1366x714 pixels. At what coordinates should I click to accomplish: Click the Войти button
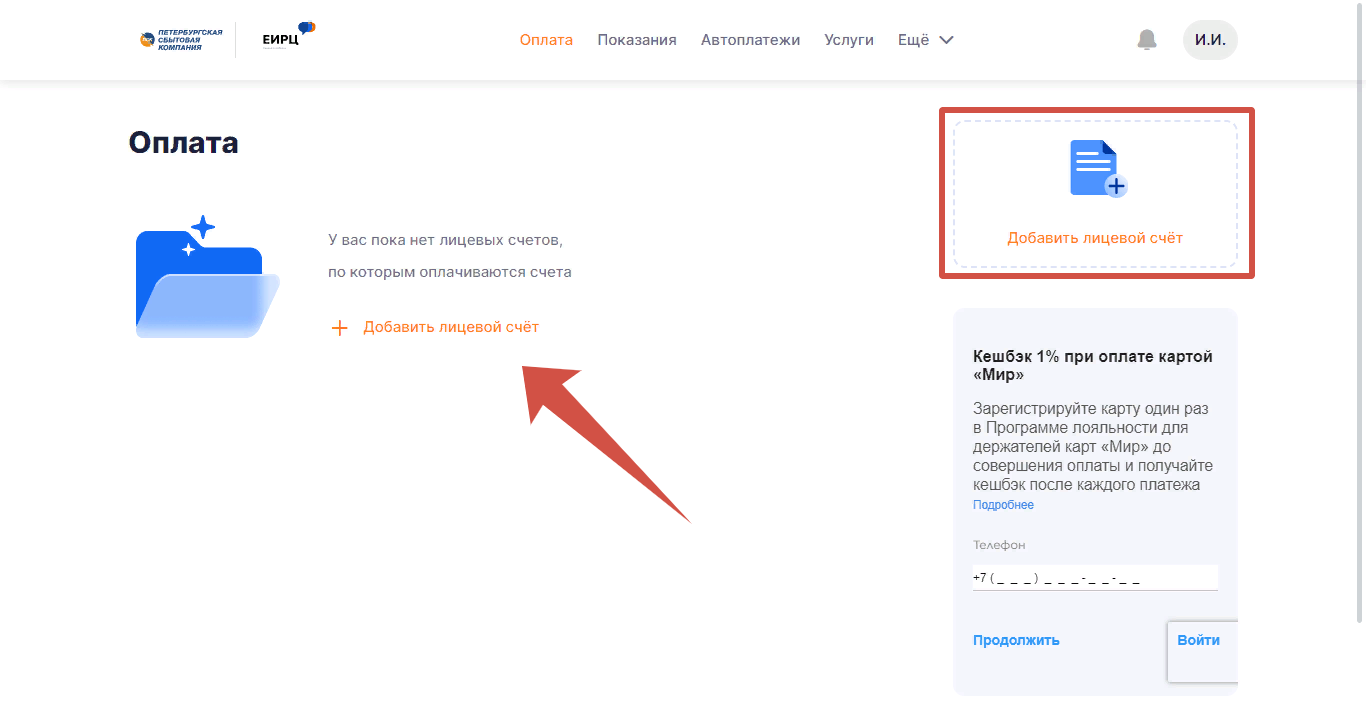1198,640
